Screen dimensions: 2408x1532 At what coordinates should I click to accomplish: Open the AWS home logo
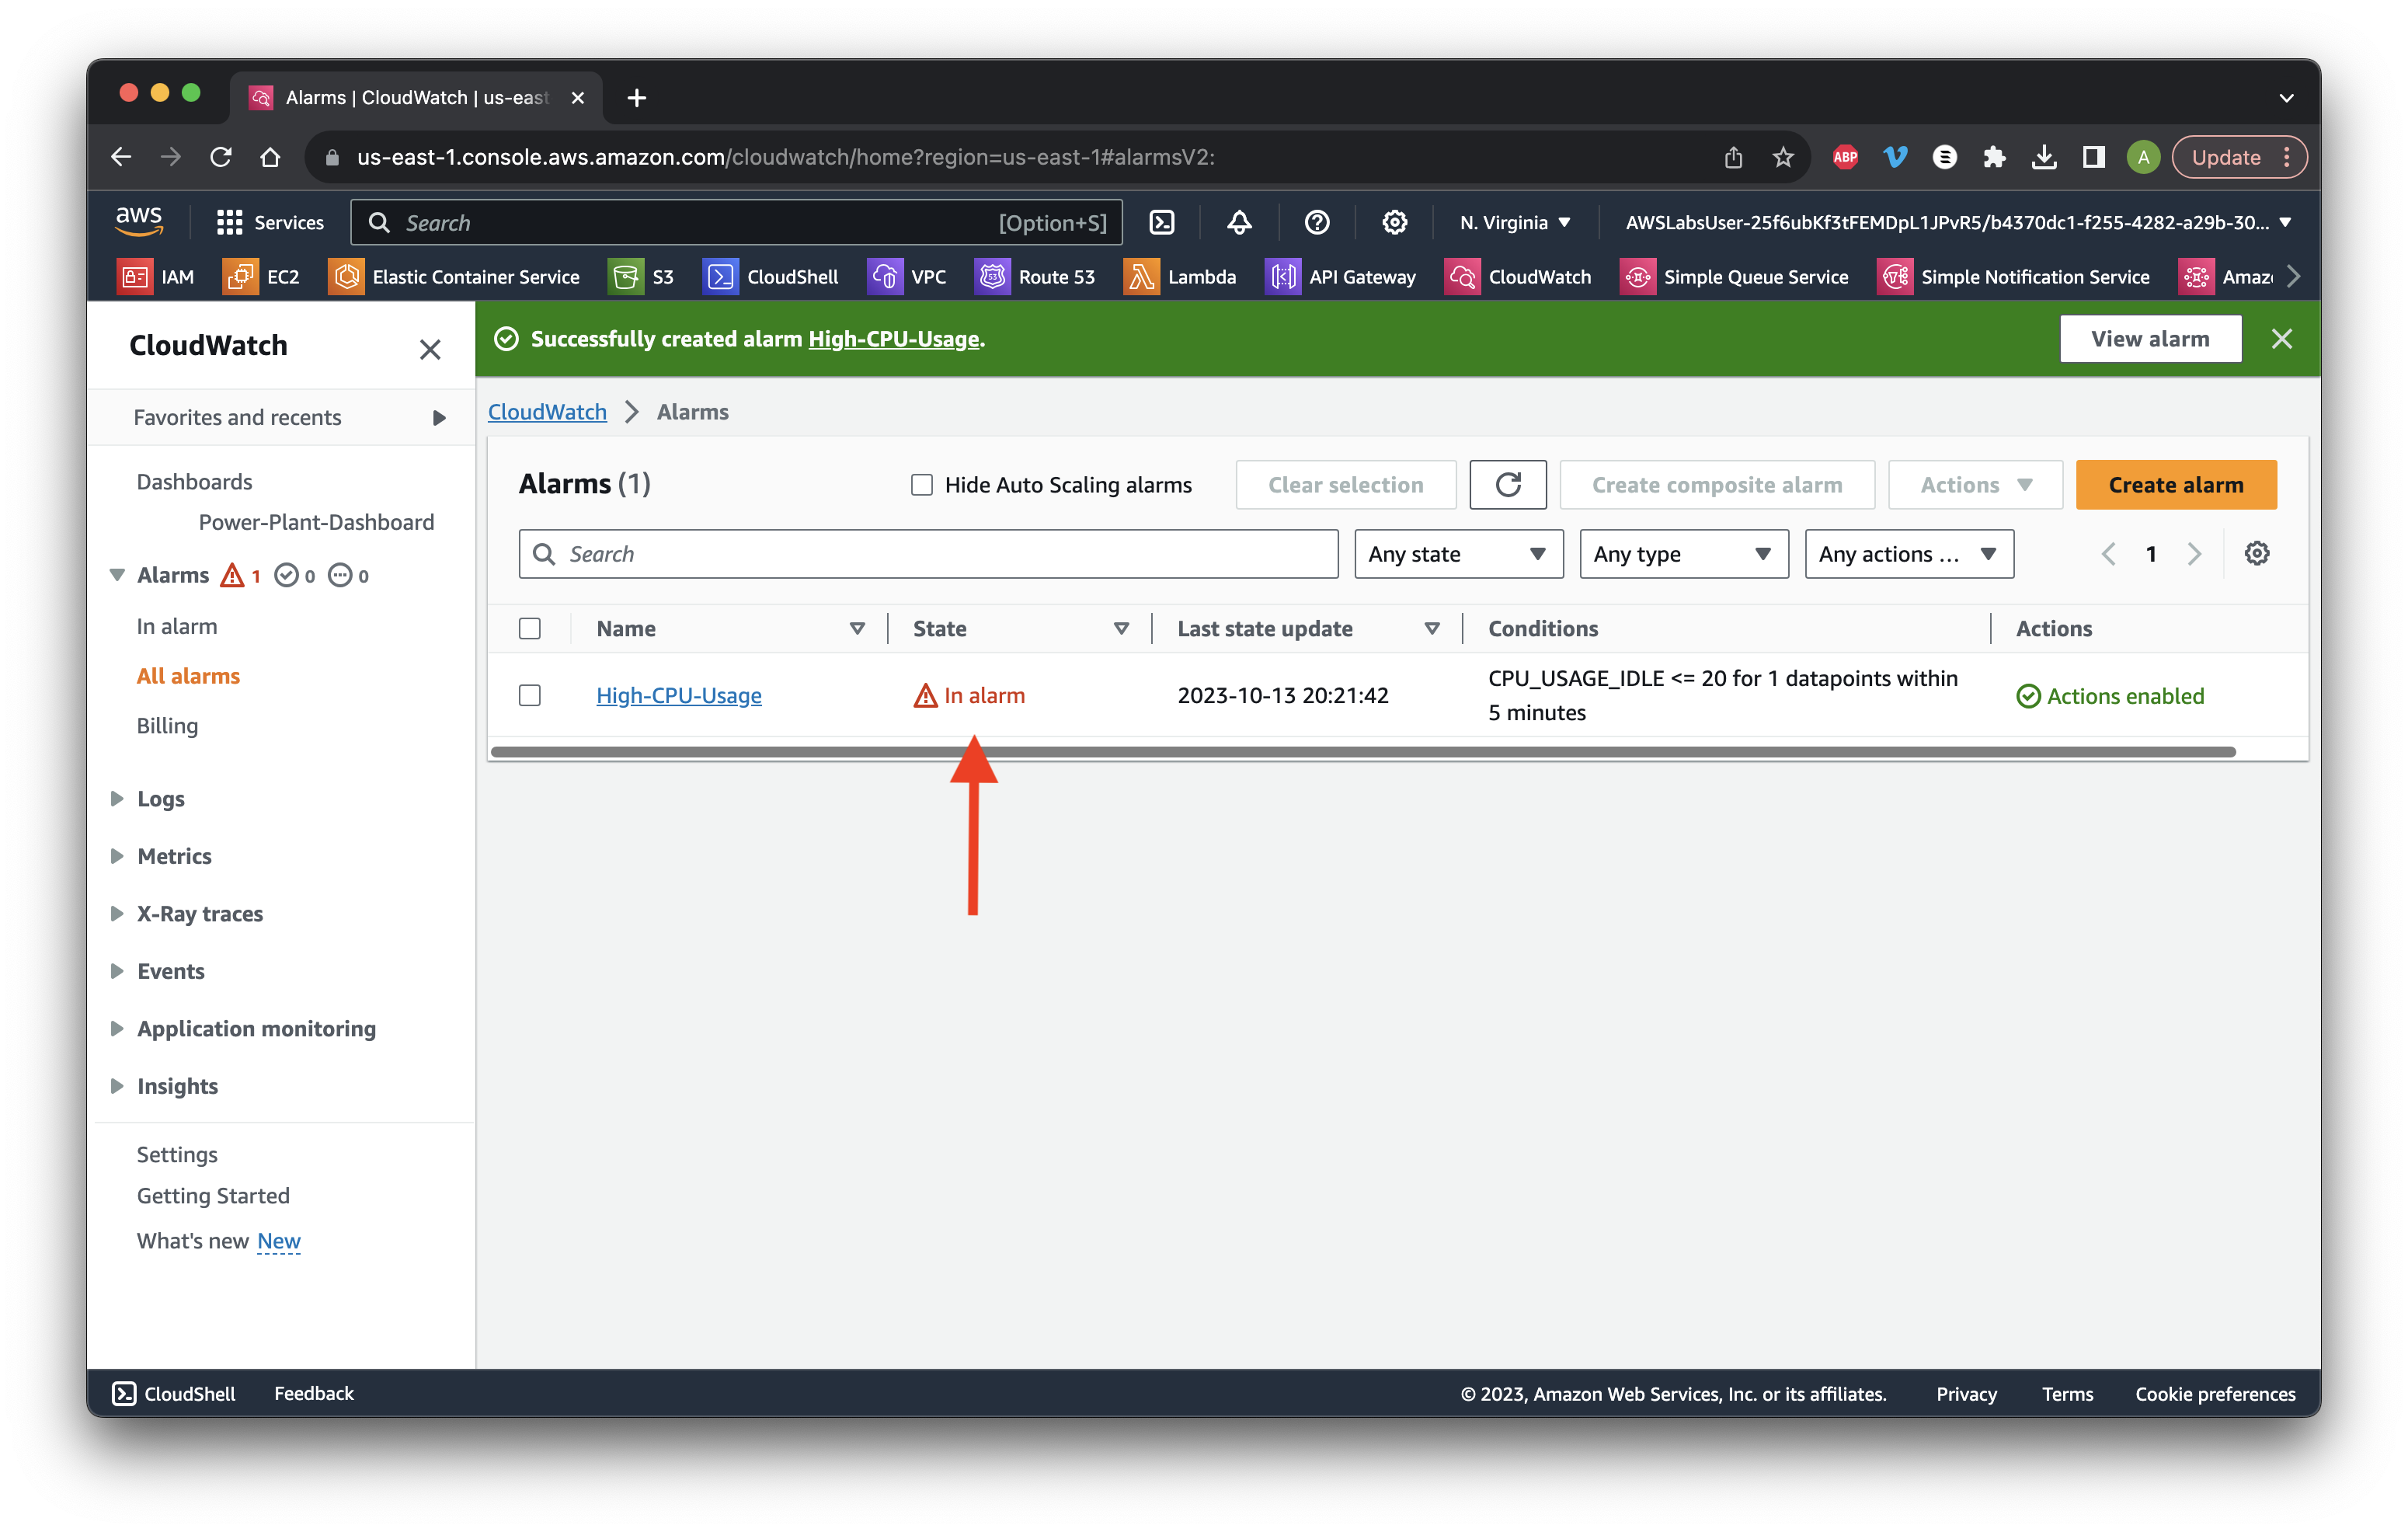click(139, 222)
